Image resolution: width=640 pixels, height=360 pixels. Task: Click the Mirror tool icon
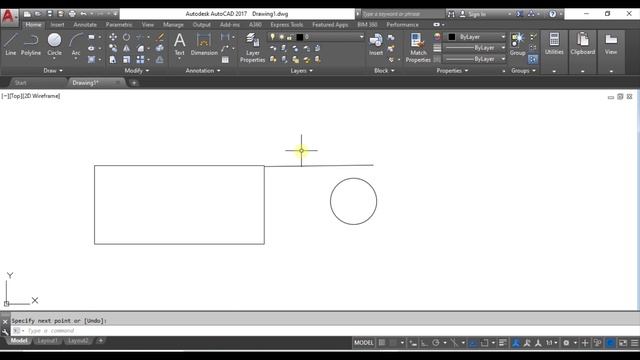pyautogui.click(x=127, y=49)
